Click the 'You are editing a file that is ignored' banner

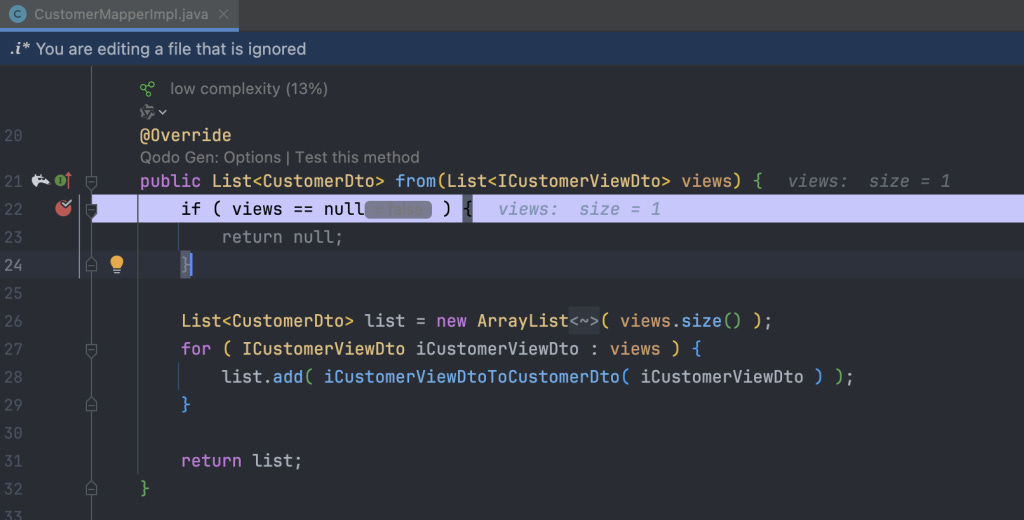click(x=512, y=49)
